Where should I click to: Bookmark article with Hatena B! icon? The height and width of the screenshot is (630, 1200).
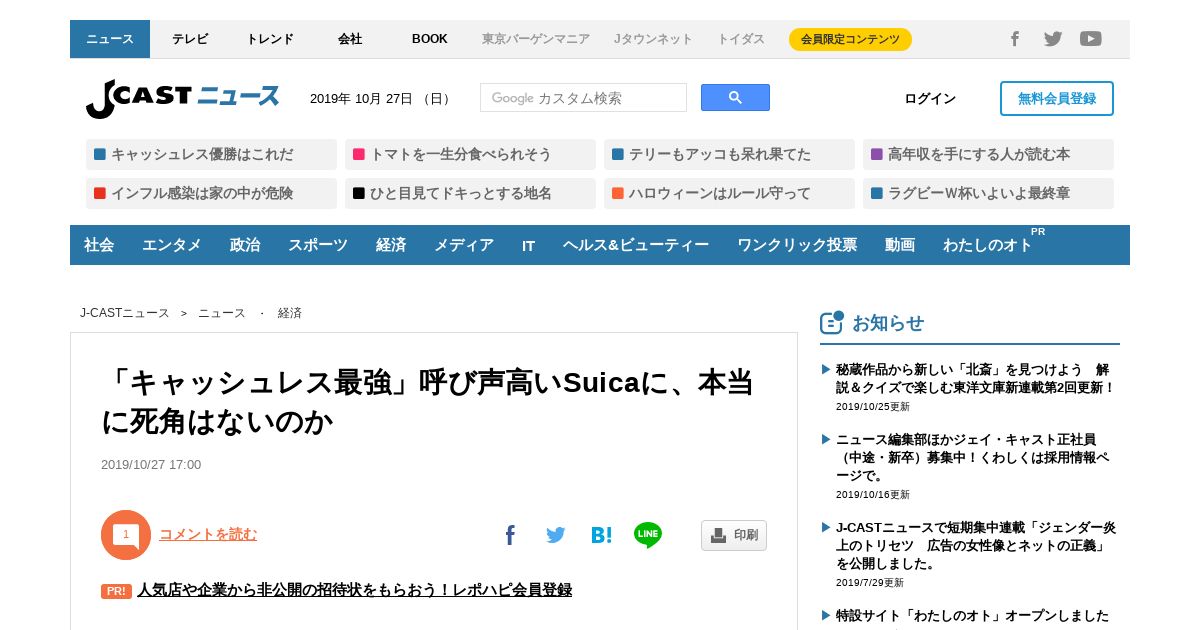[x=601, y=535]
